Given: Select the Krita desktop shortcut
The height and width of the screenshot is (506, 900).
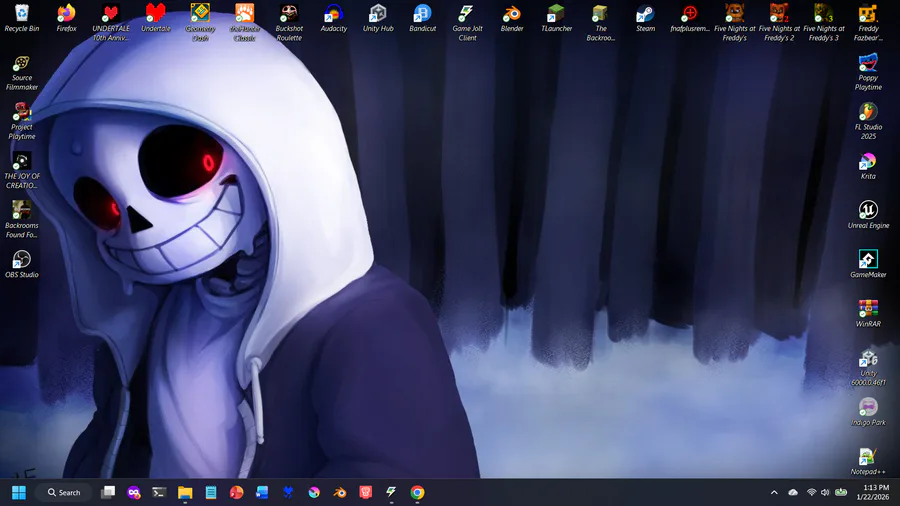Looking at the screenshot, I should click(x=868, y=166).
